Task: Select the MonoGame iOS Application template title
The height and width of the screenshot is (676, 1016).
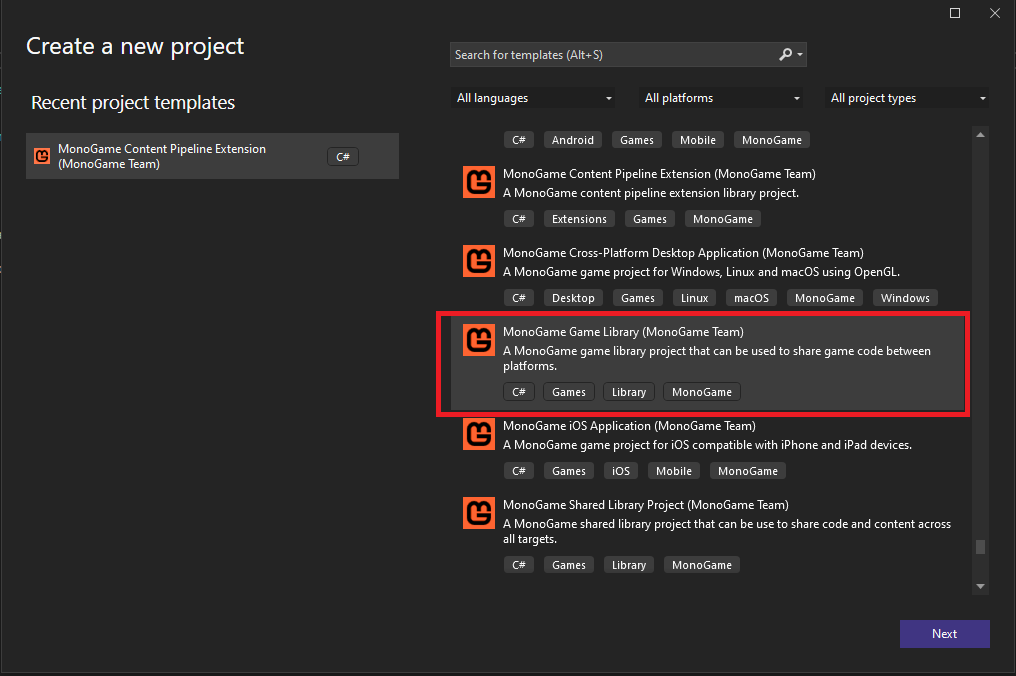Action: [x=629, y=426]
